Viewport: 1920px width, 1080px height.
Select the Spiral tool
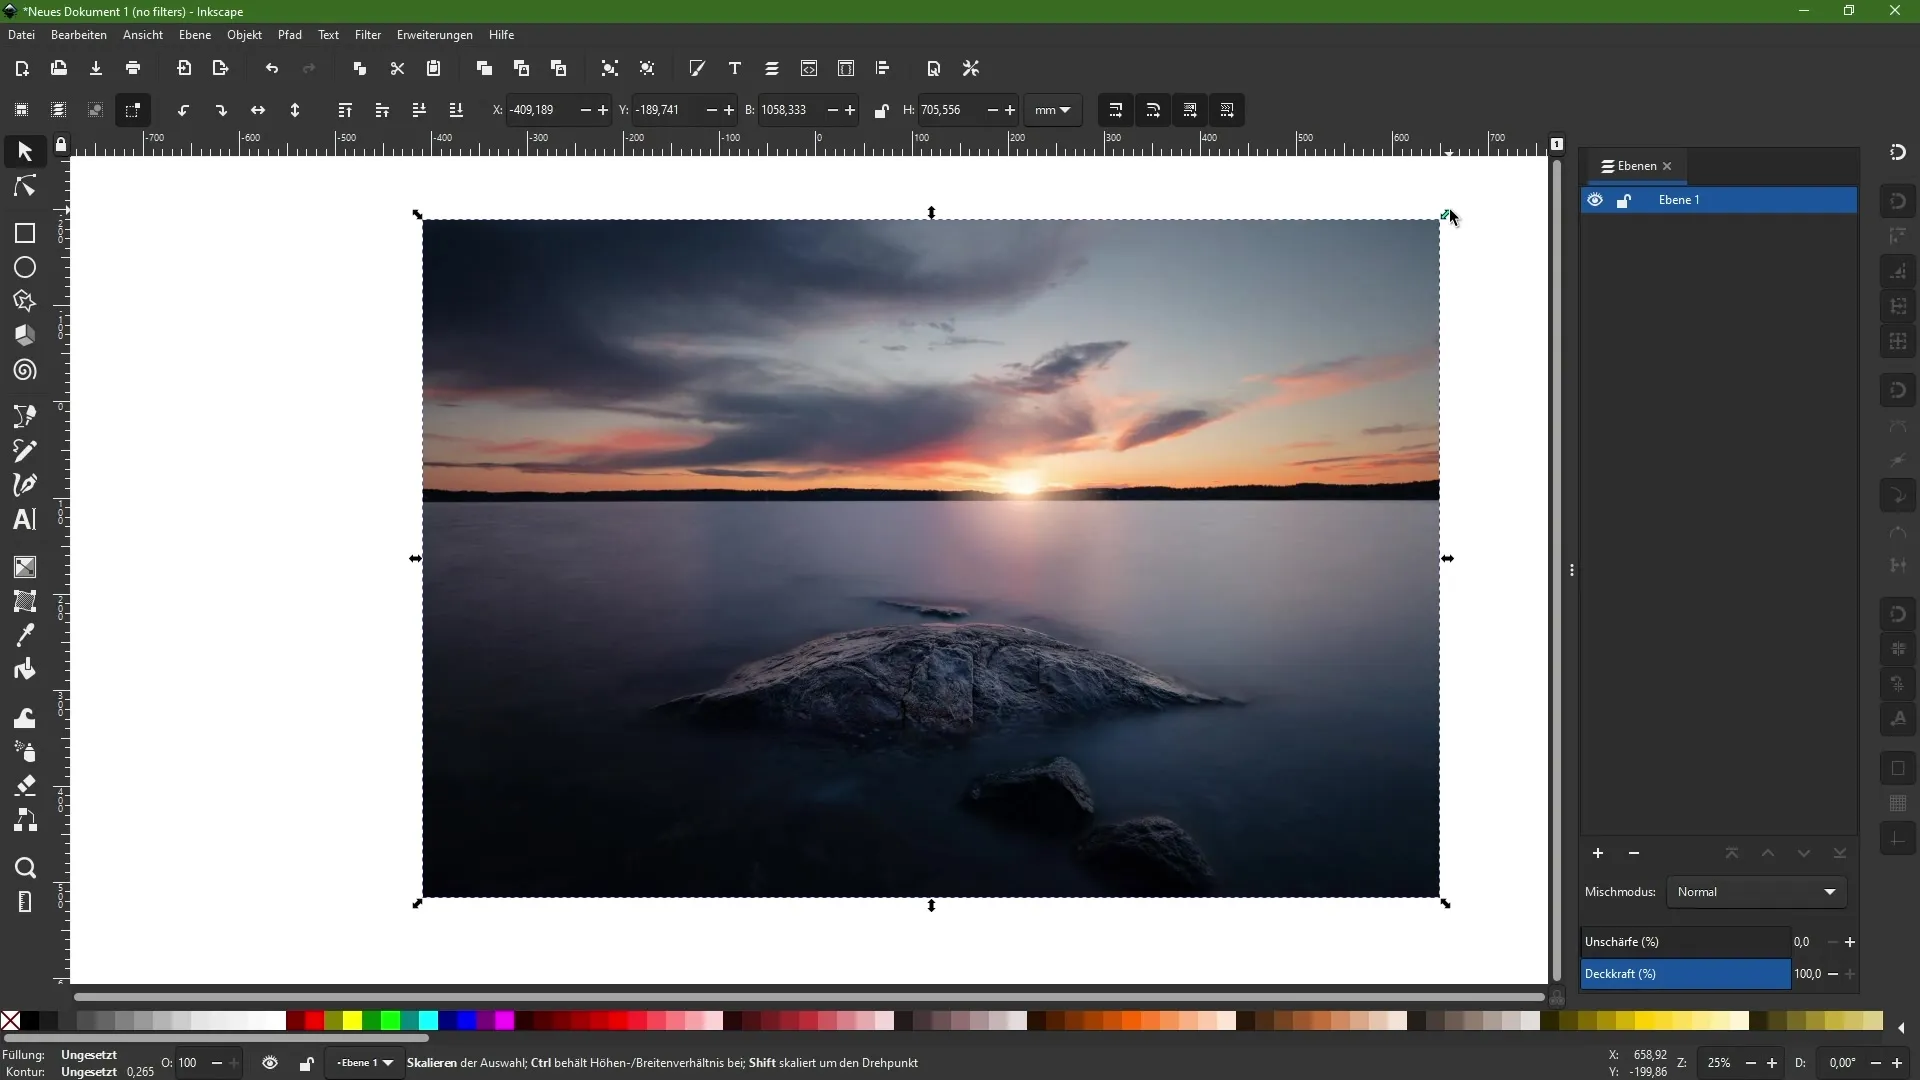(24, 370)
